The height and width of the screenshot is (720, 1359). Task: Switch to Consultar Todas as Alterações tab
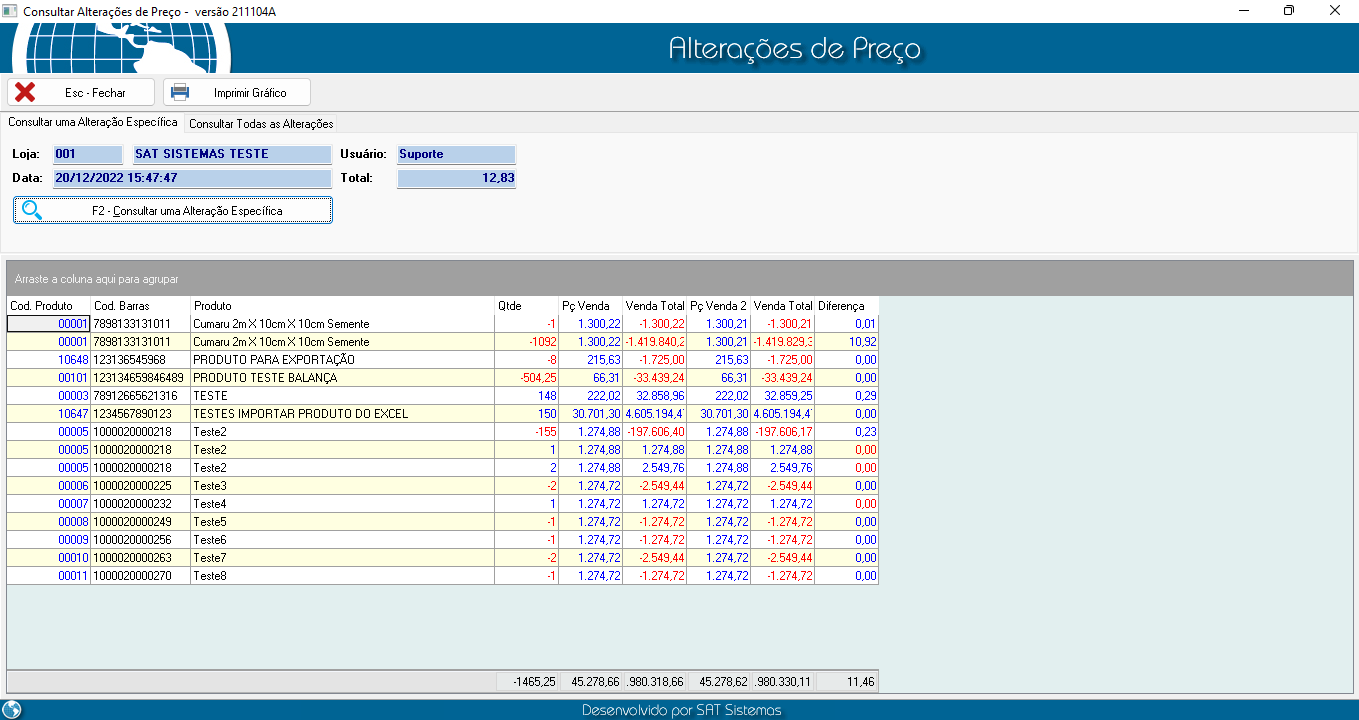(261, 124)
